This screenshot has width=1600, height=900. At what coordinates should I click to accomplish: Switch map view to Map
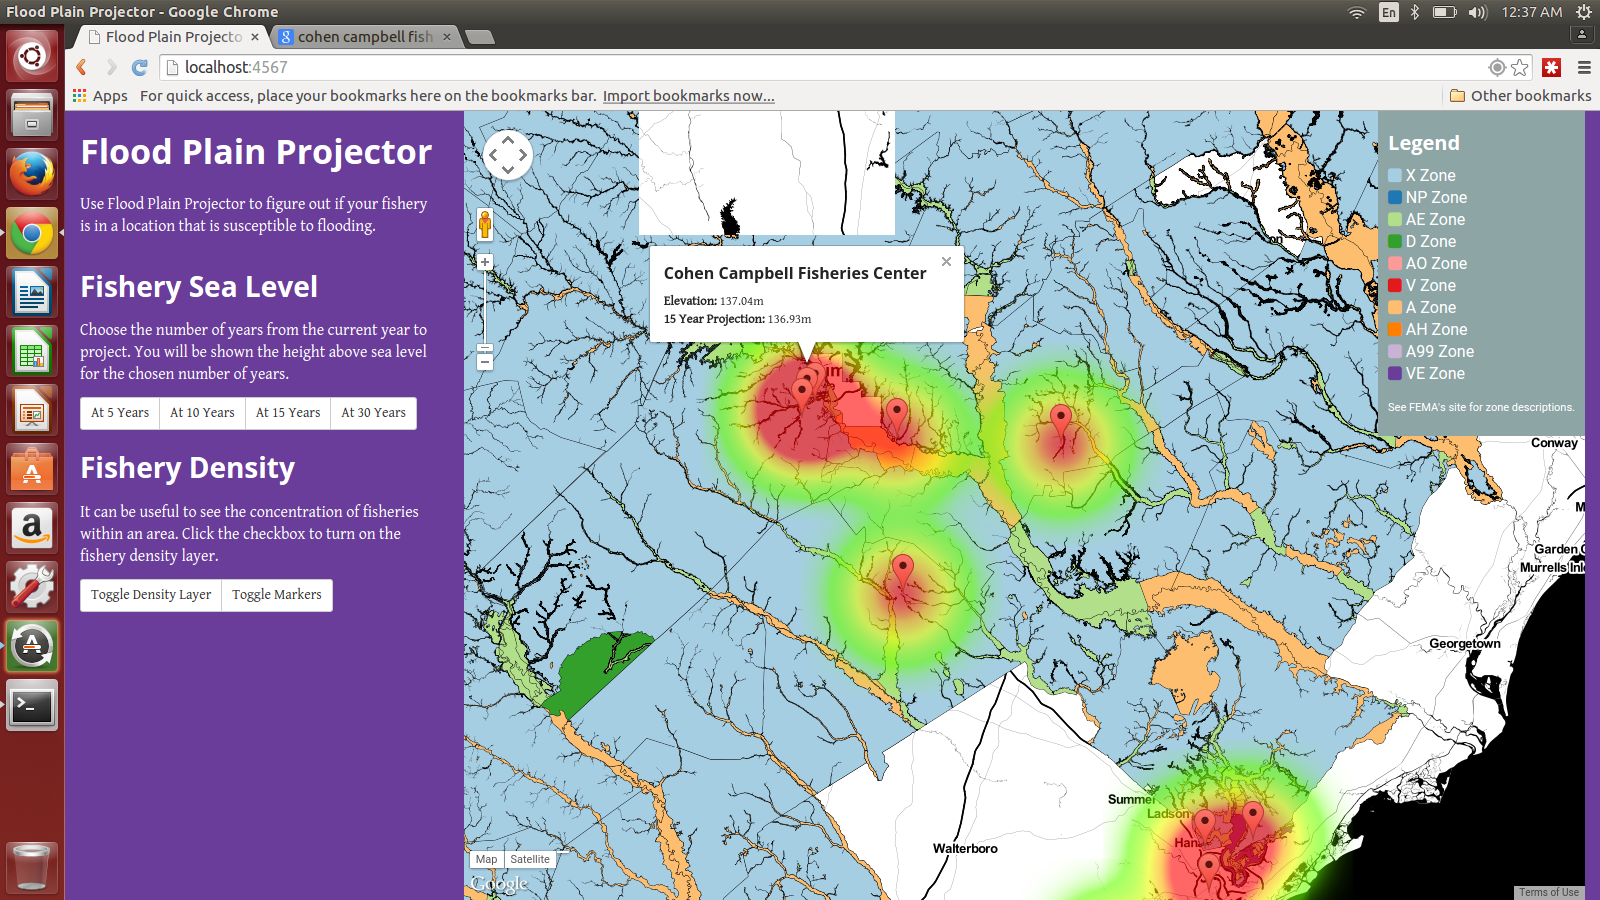(x=487, y=859)
